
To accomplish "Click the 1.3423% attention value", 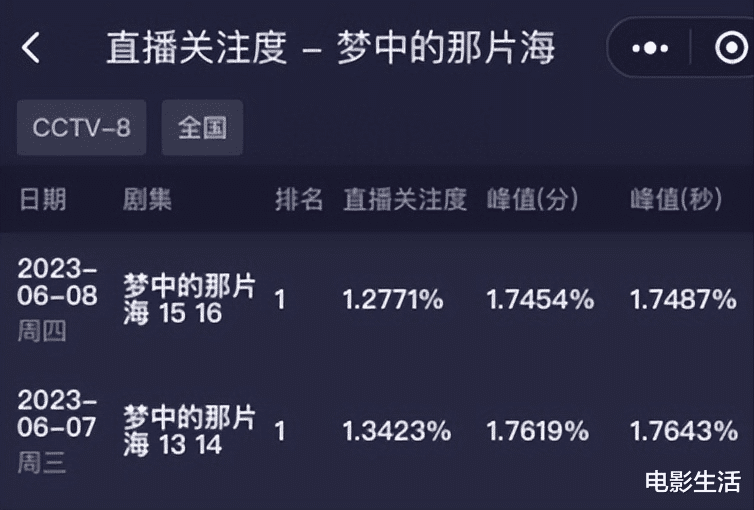I will [x=397, y=431].
